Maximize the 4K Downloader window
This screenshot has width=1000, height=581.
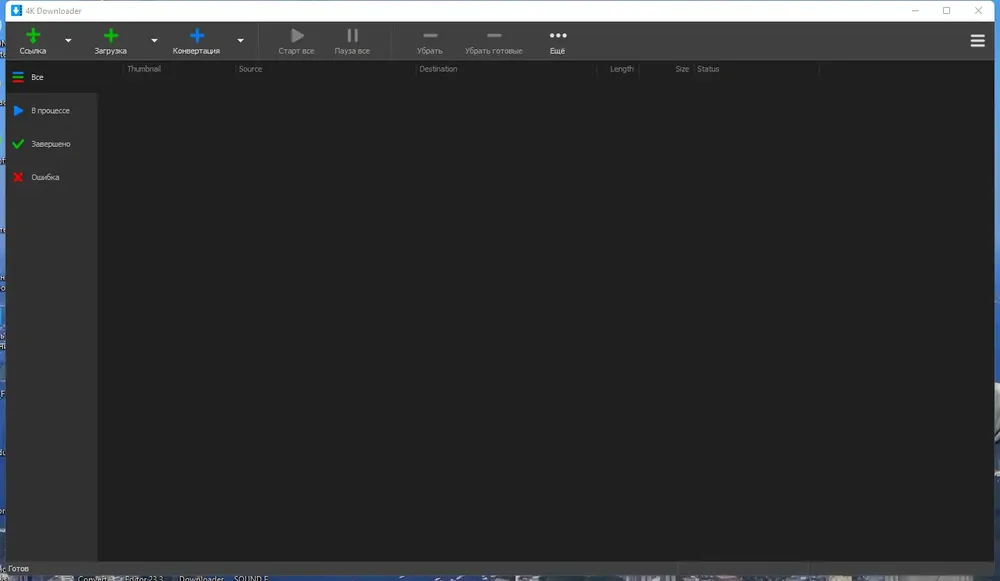pyautogui.click(x=946, y=11)
